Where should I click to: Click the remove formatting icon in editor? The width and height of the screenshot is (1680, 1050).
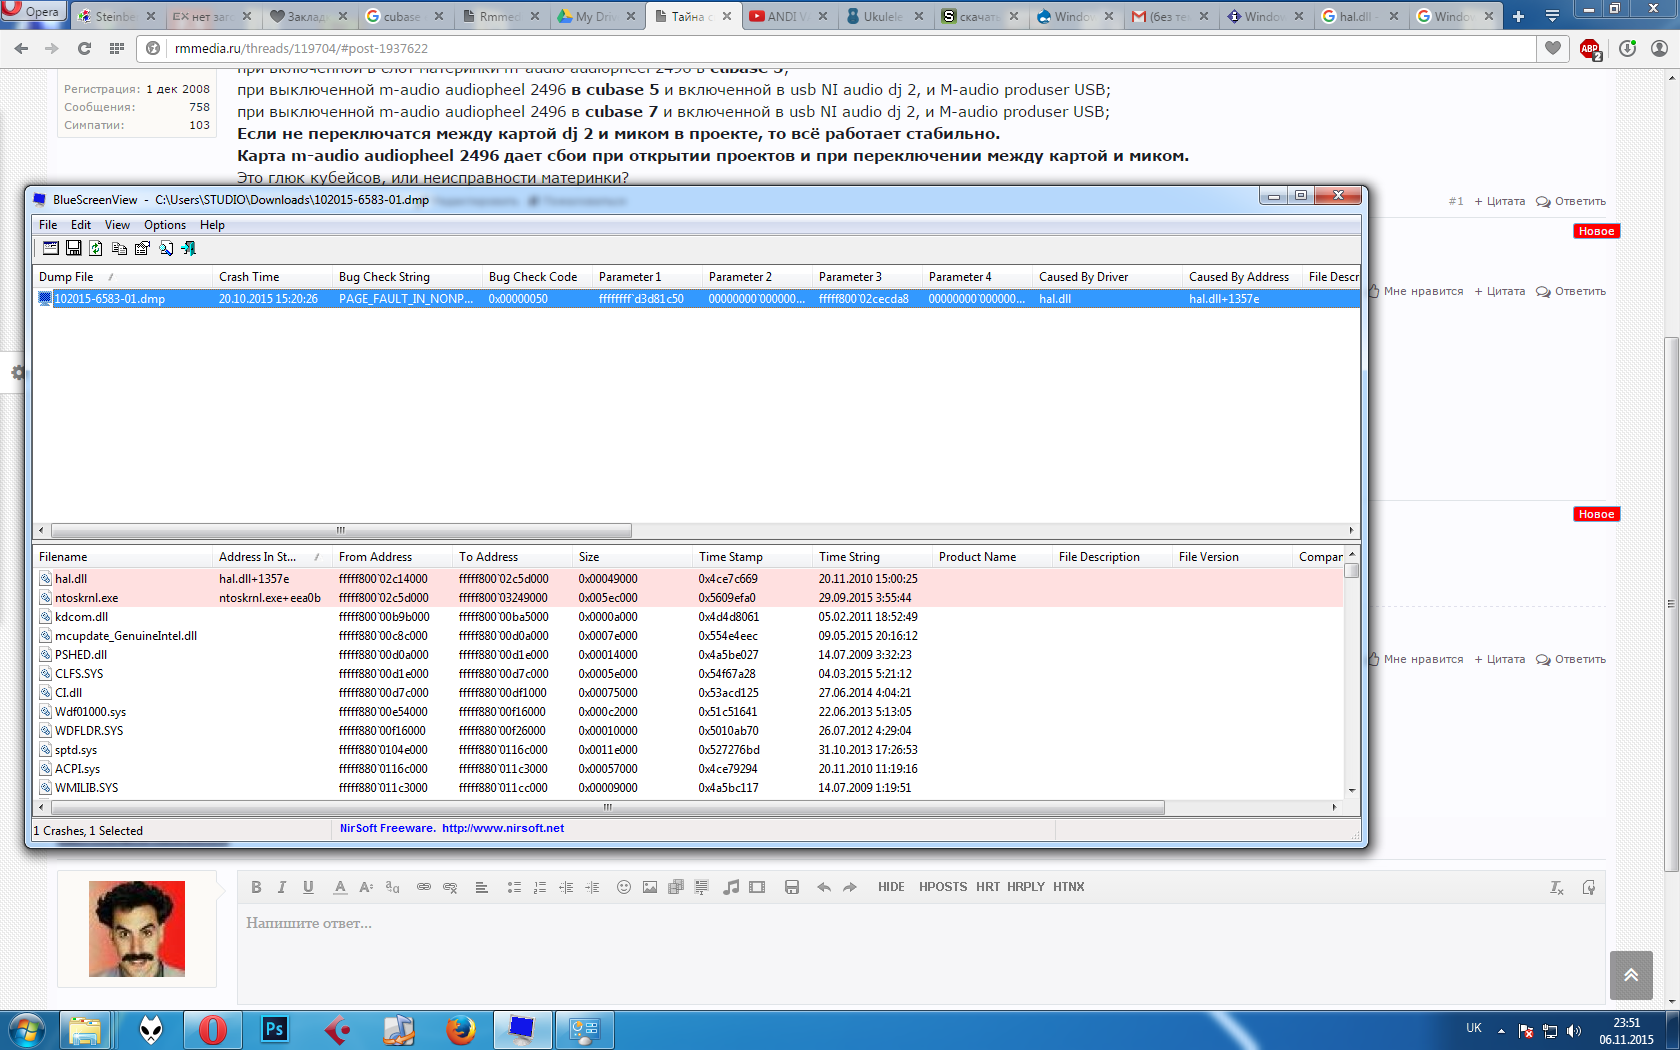pos(1557,888)
